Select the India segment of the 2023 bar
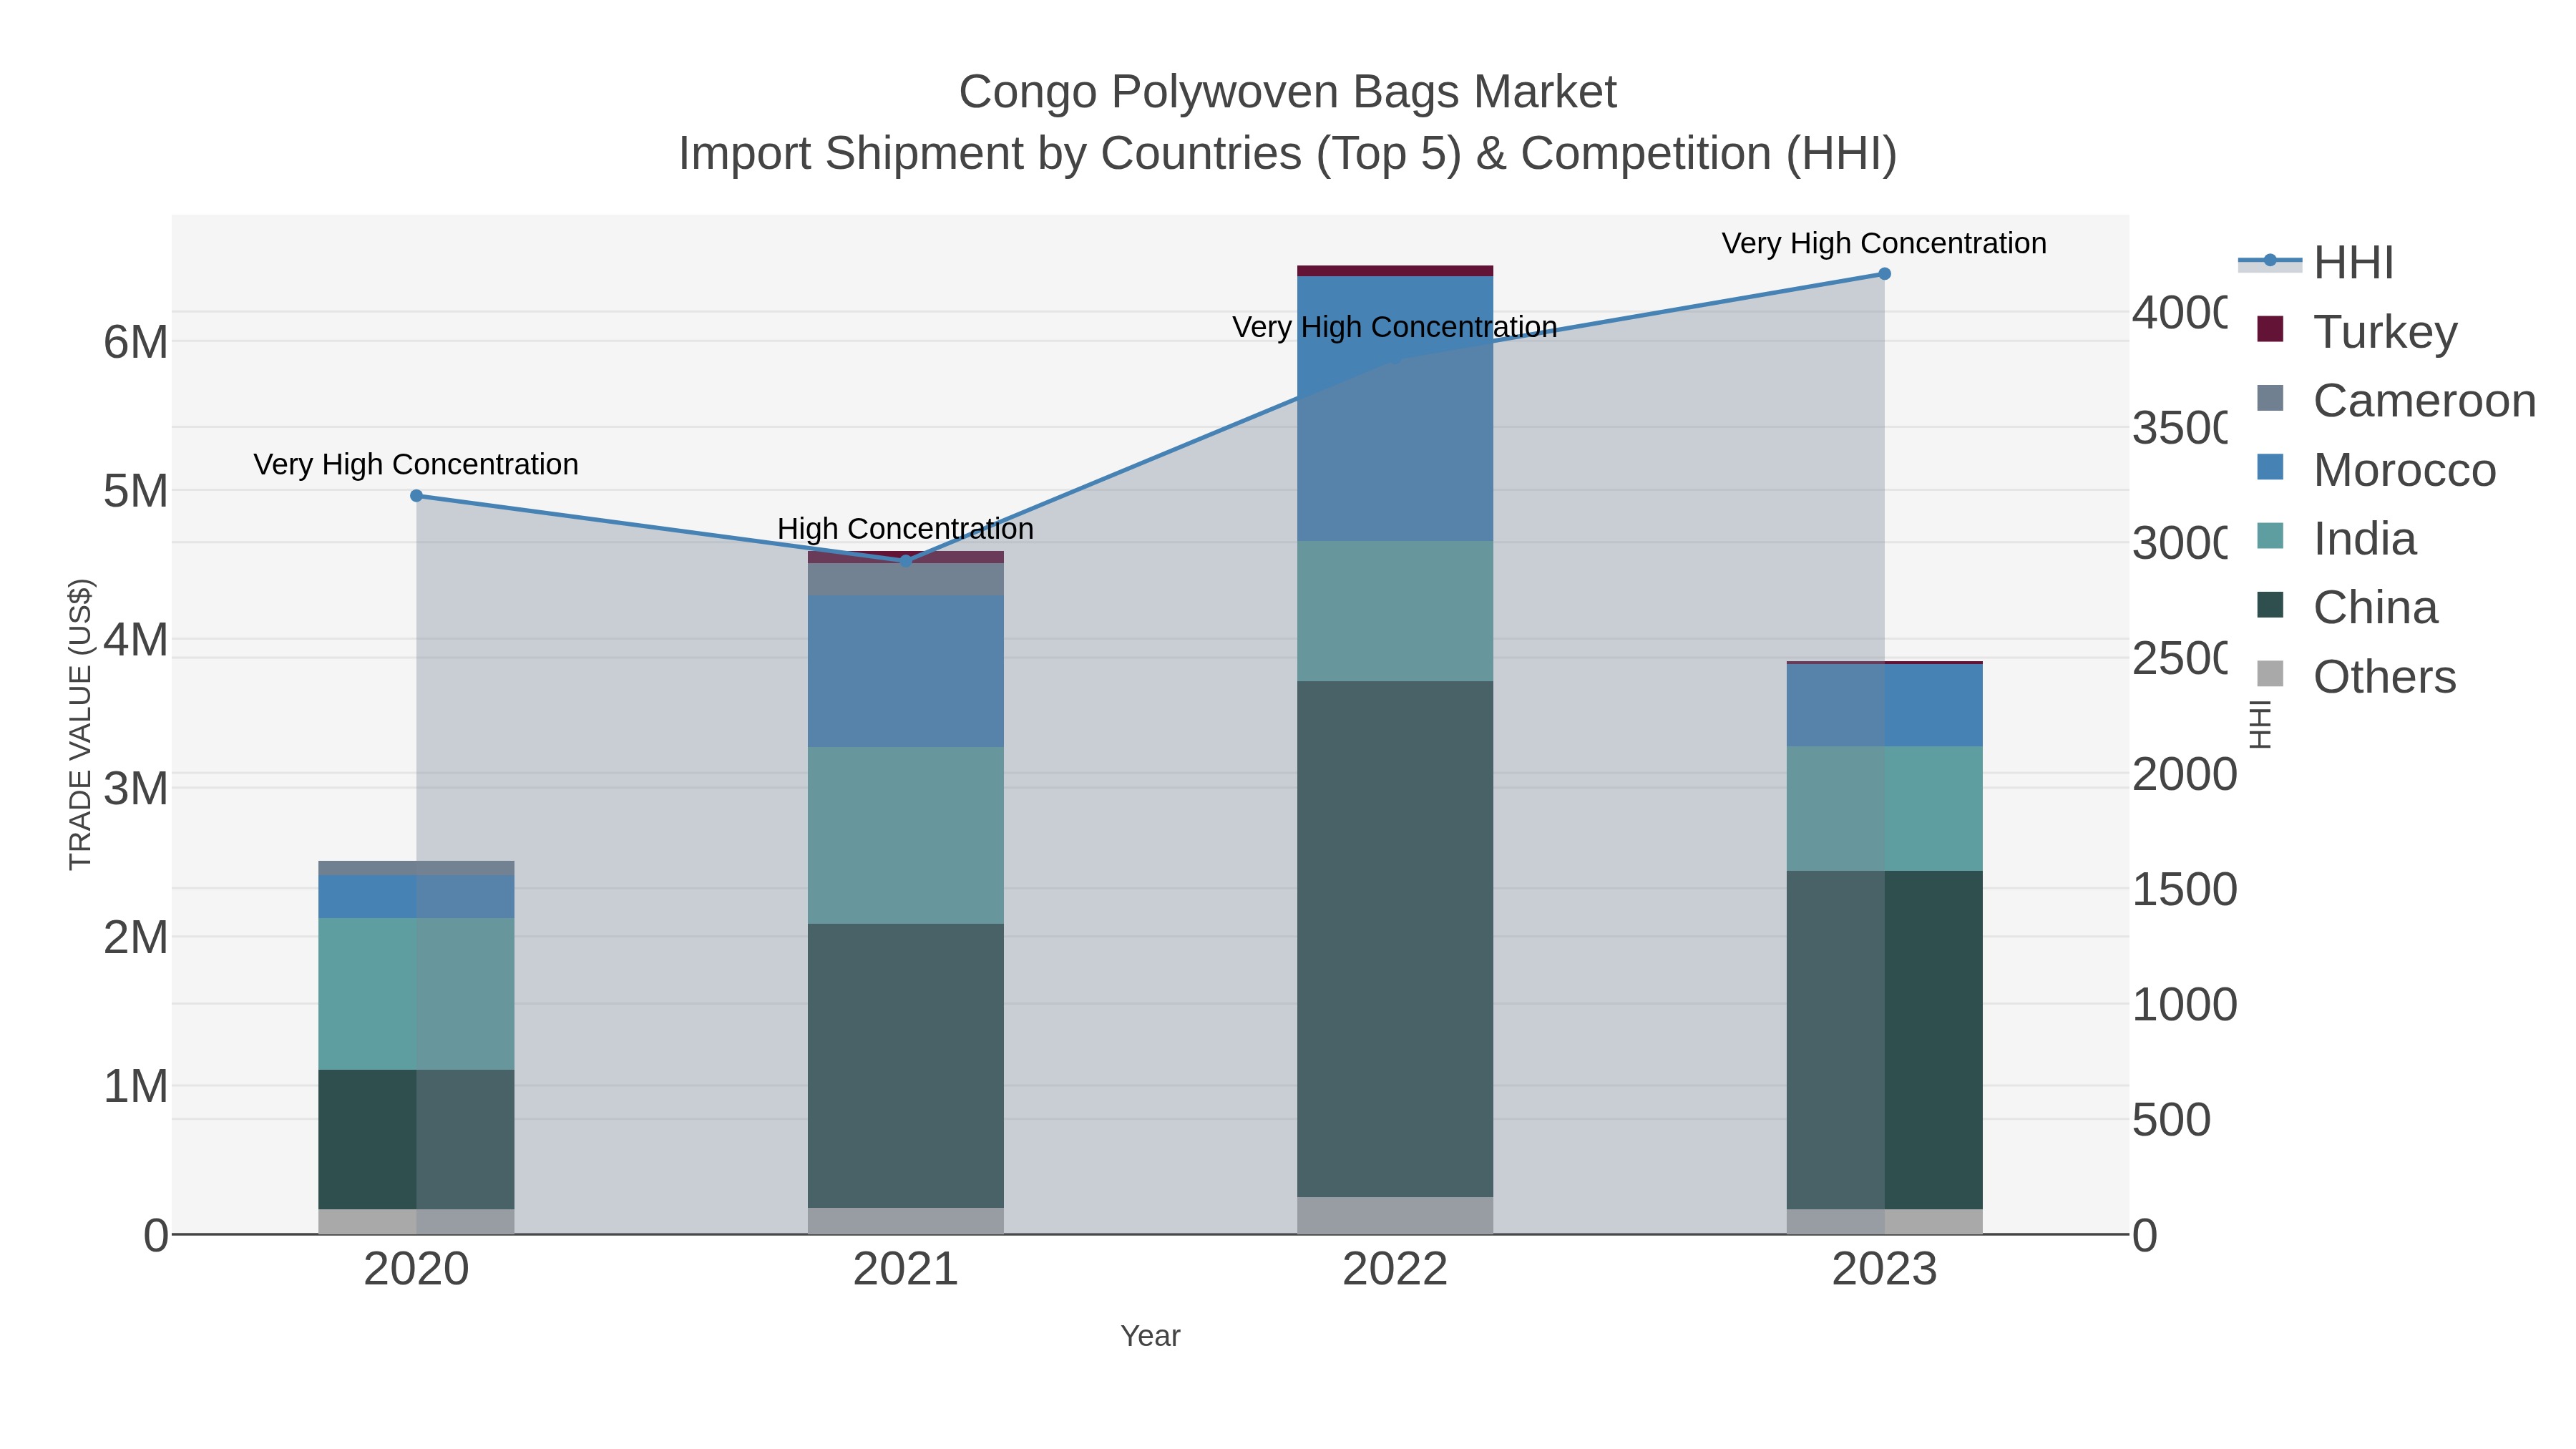This screenshot has height=1449, width=2576. 1884,808
